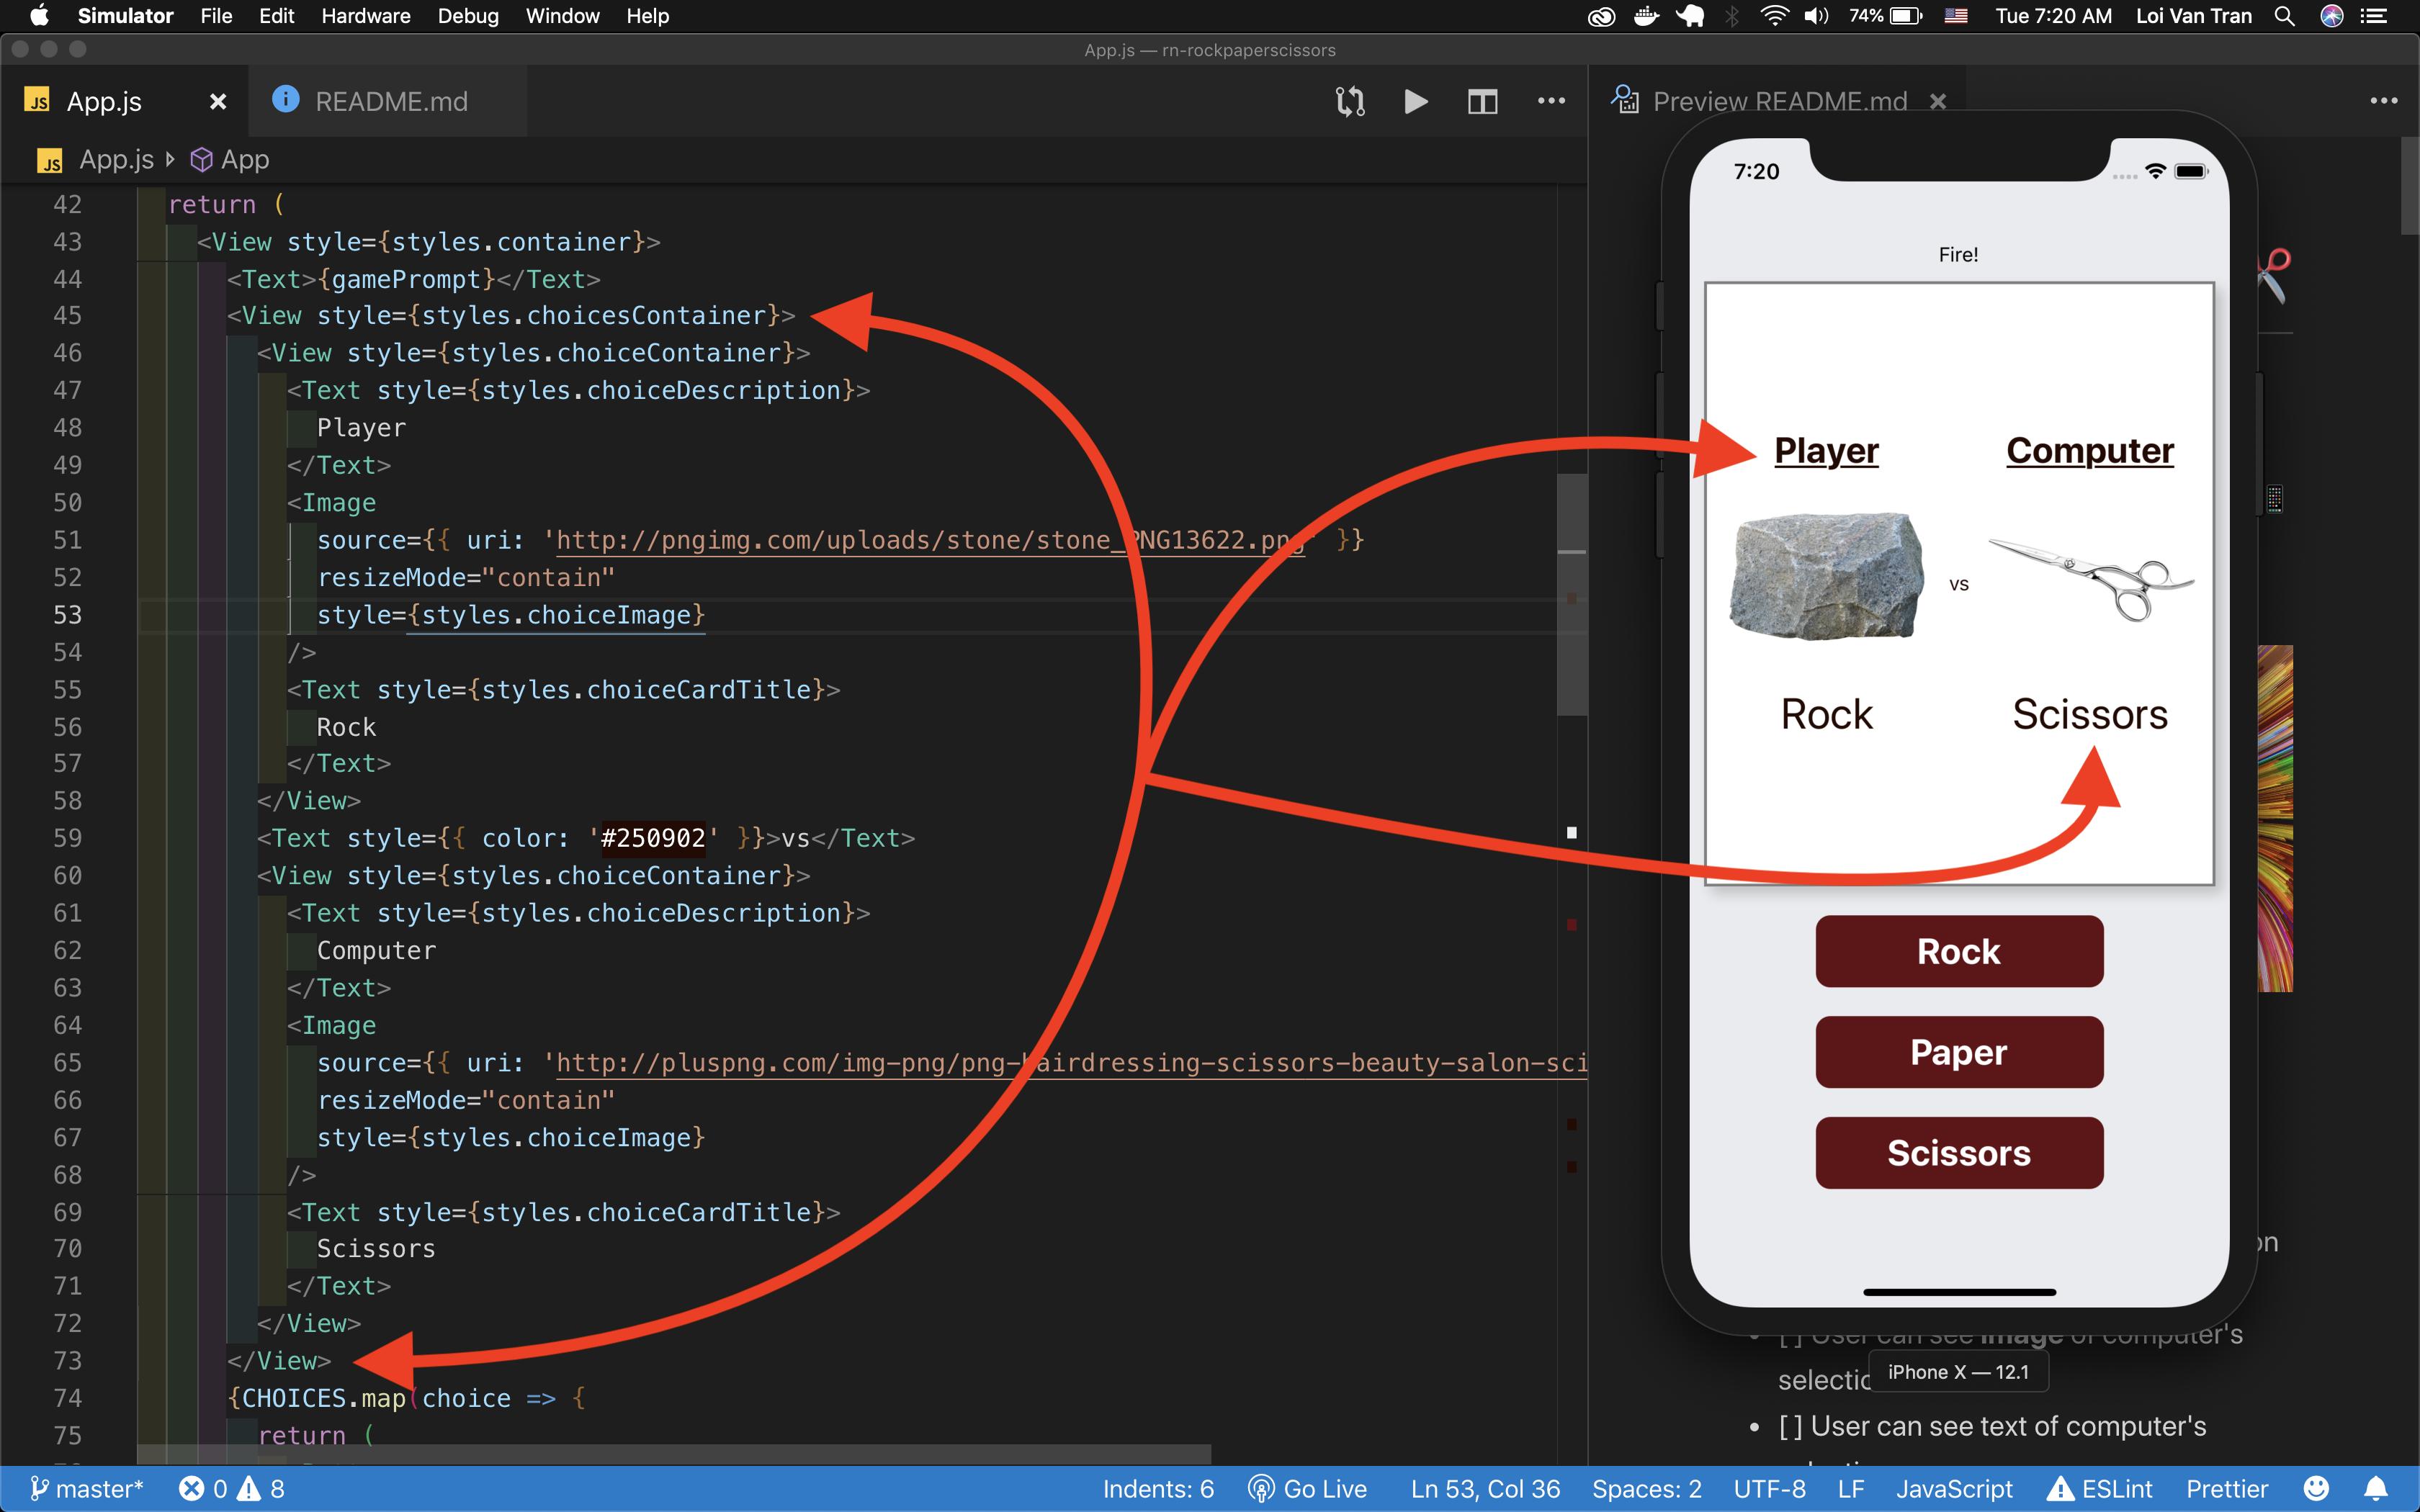Click the #250902 color value

click(x=653, y=838)
